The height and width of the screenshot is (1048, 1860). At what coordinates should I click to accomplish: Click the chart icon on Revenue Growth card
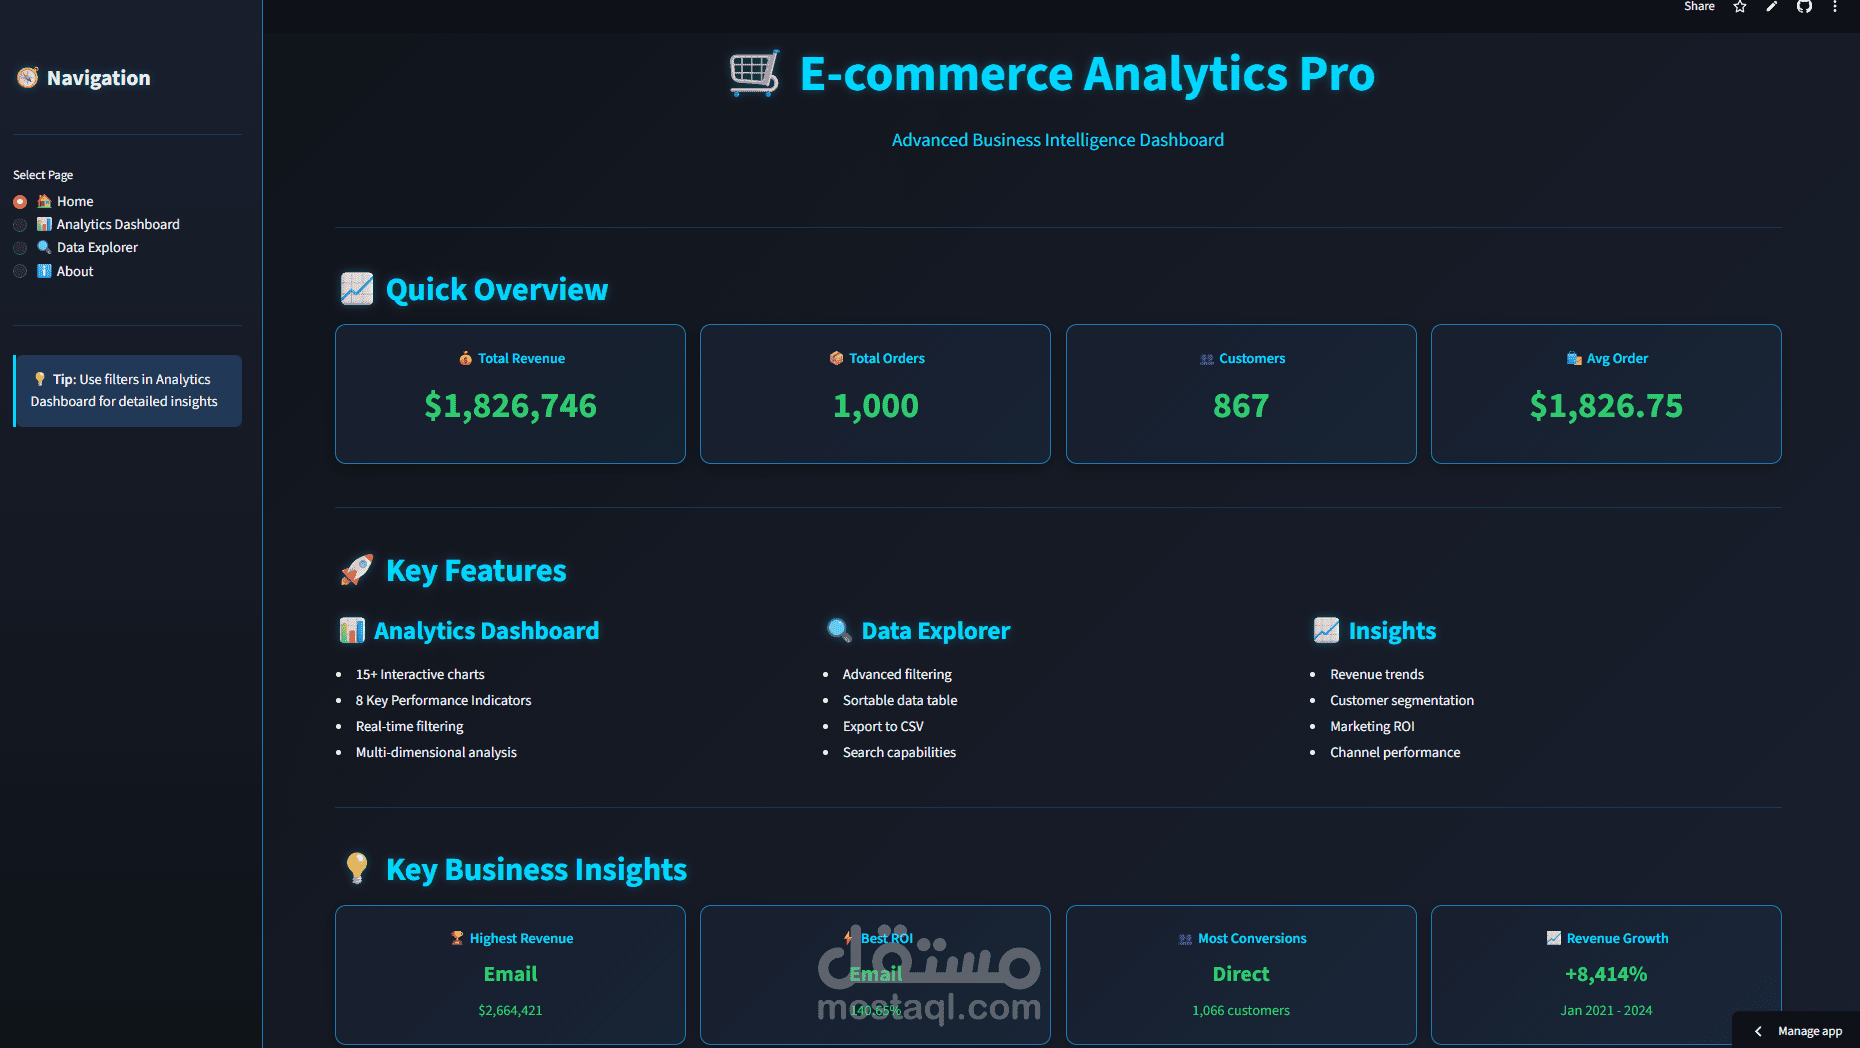pyautogui.click(x=1554, y=938)
